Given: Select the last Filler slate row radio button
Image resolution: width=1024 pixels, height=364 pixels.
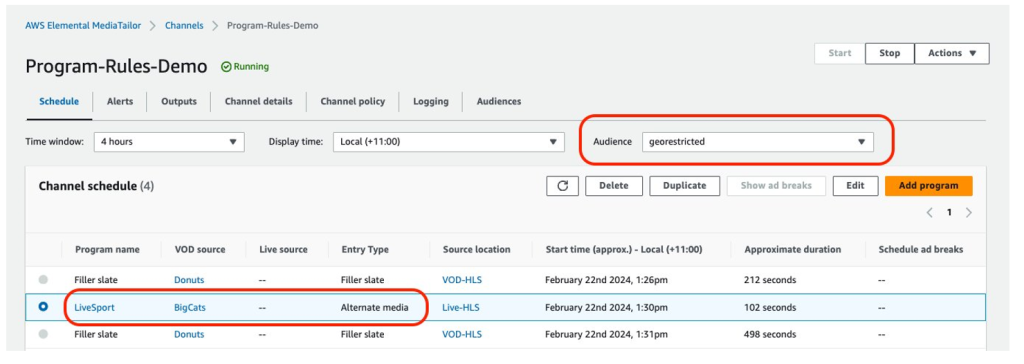Looking at the screenshot, I should (43, 334).
